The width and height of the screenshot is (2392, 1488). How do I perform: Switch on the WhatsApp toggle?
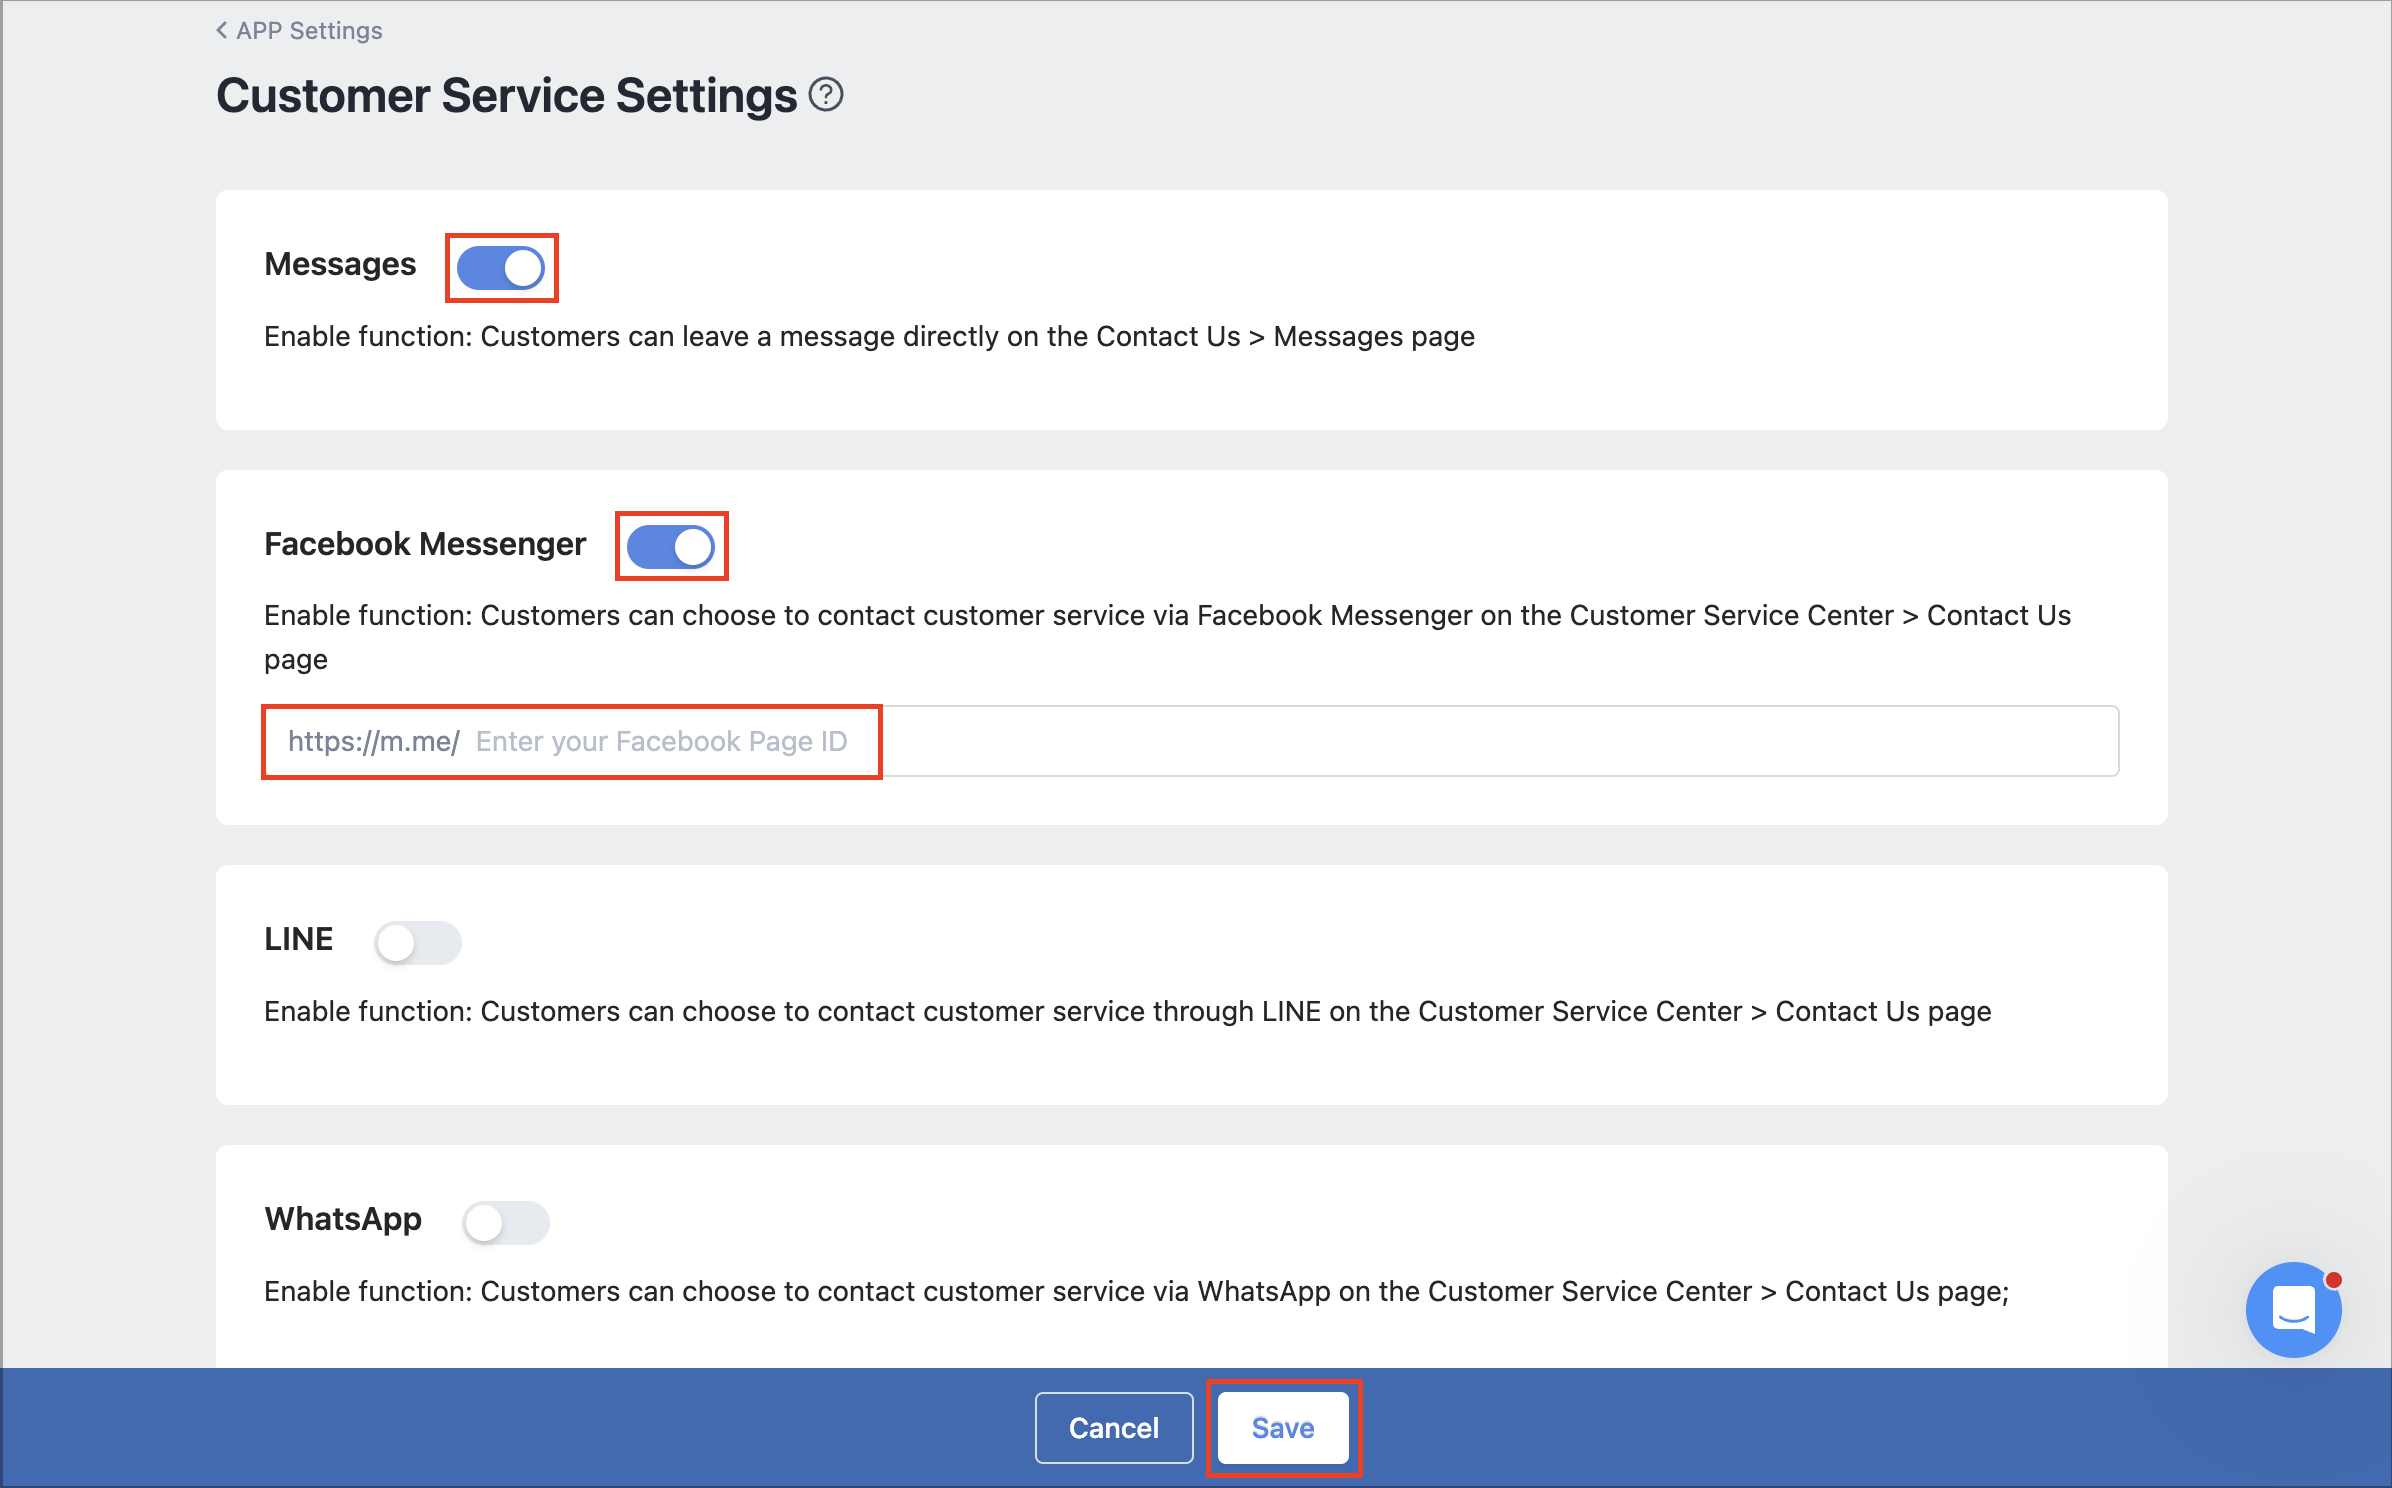click(x=506, y=1222)
